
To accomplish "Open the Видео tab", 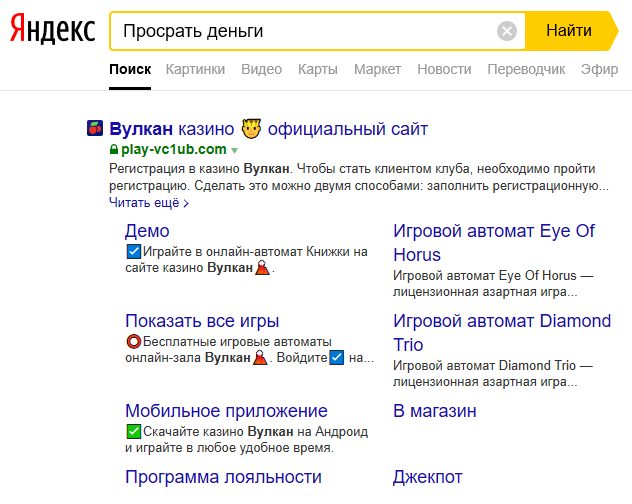I will [262, 69].
